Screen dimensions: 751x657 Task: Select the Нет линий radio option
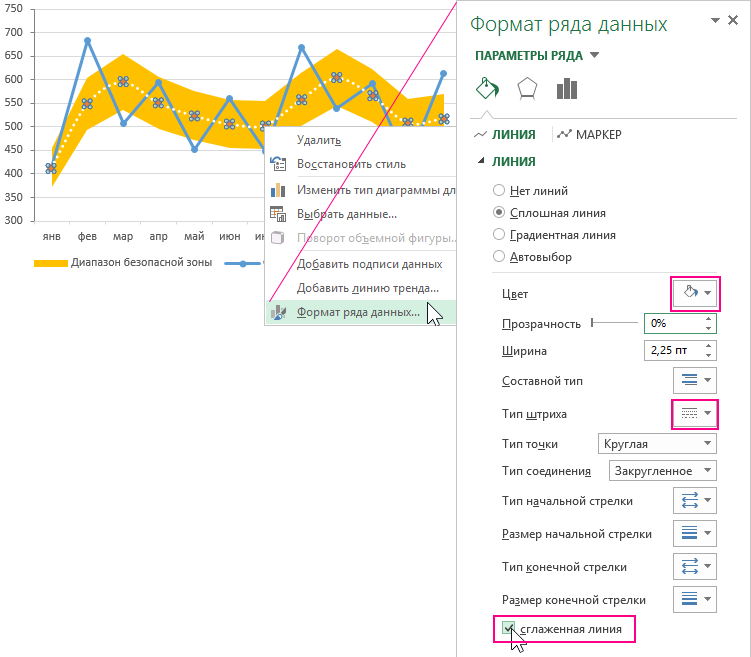tap(499, 191)
